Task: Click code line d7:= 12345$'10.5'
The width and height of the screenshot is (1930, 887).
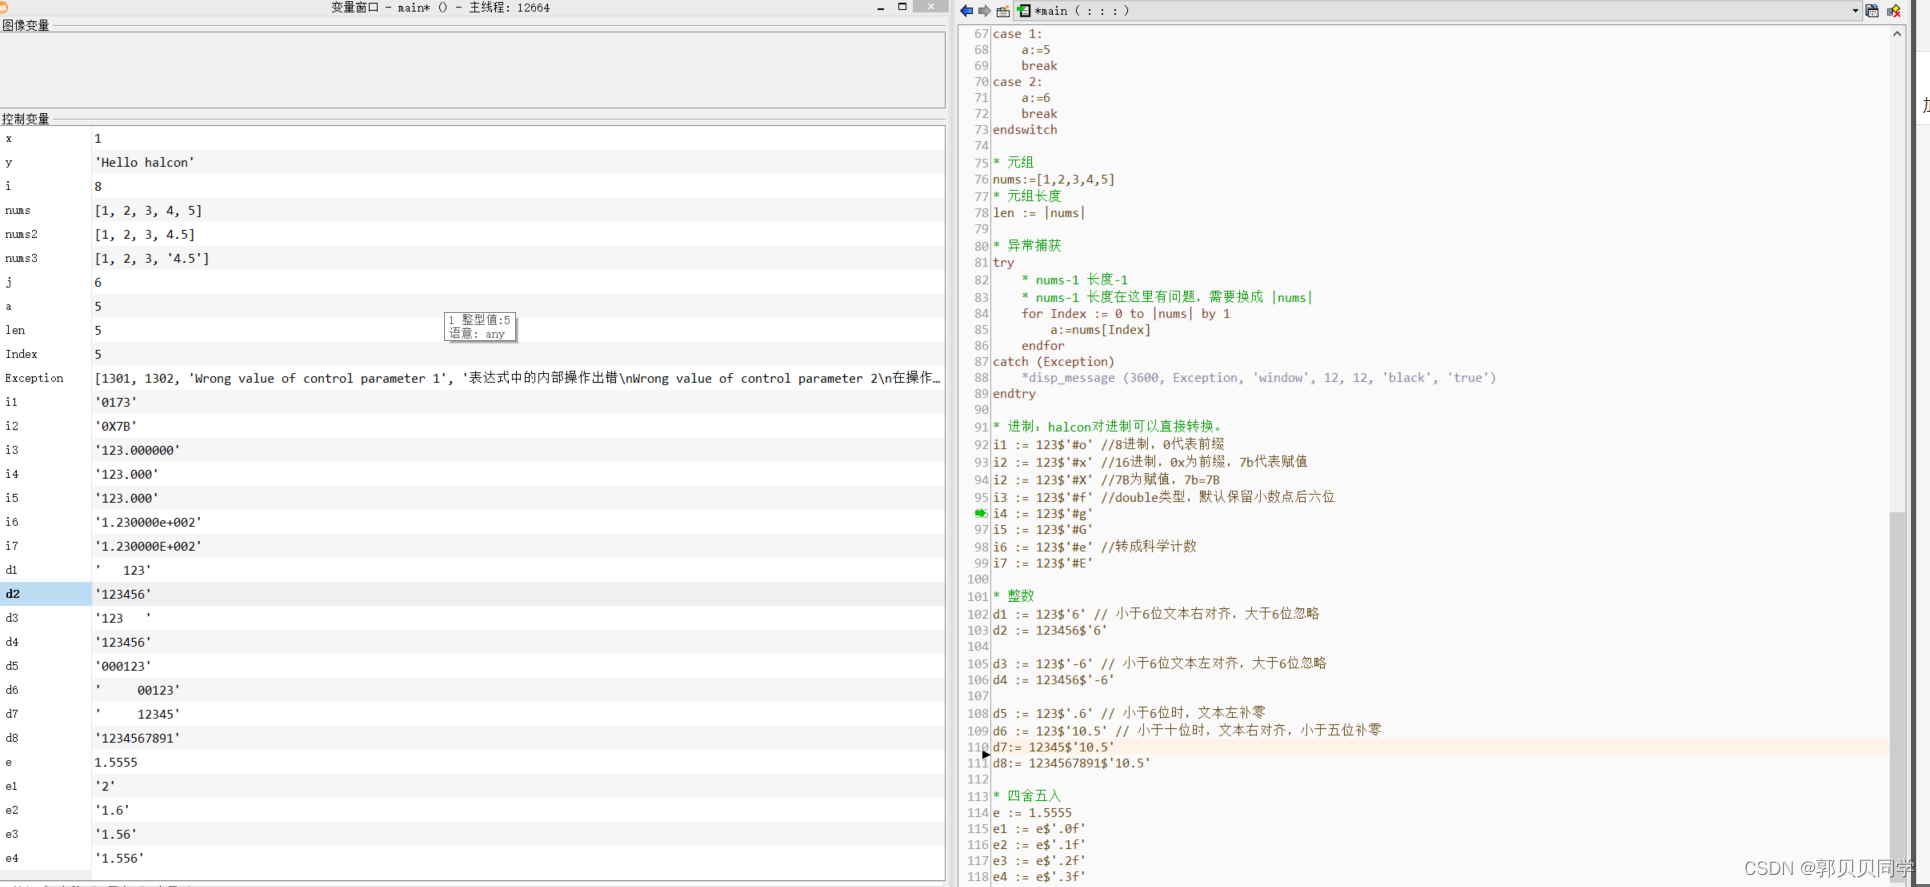Action: [1053, 747]
